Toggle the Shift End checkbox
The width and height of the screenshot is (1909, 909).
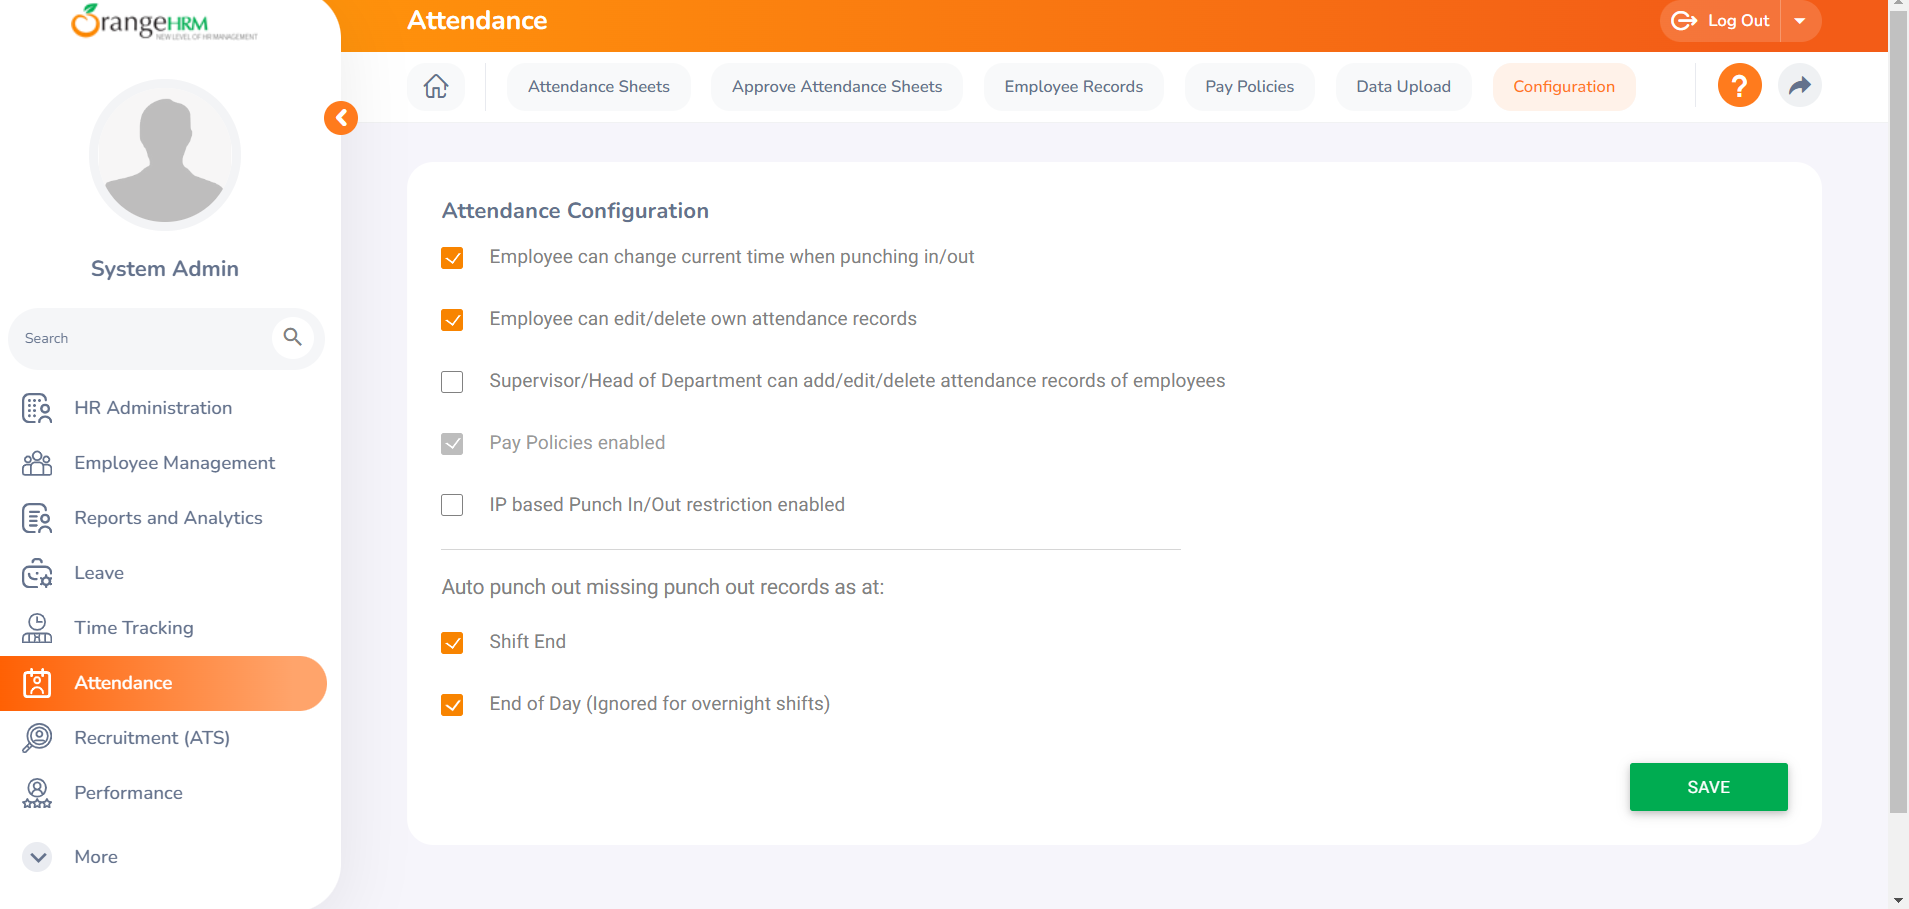pyautogui.click(x=452, y=643)
